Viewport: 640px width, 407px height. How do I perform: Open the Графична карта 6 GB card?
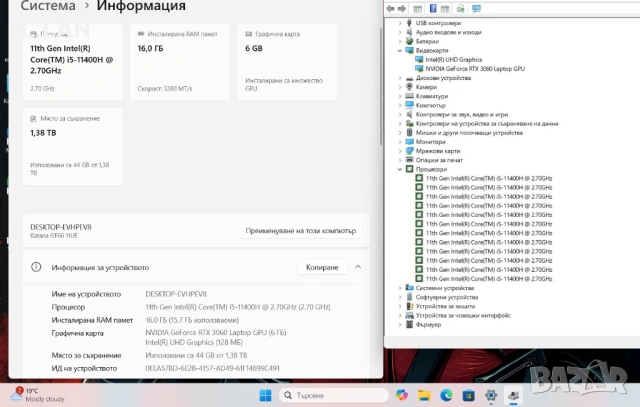coord(287,62)
